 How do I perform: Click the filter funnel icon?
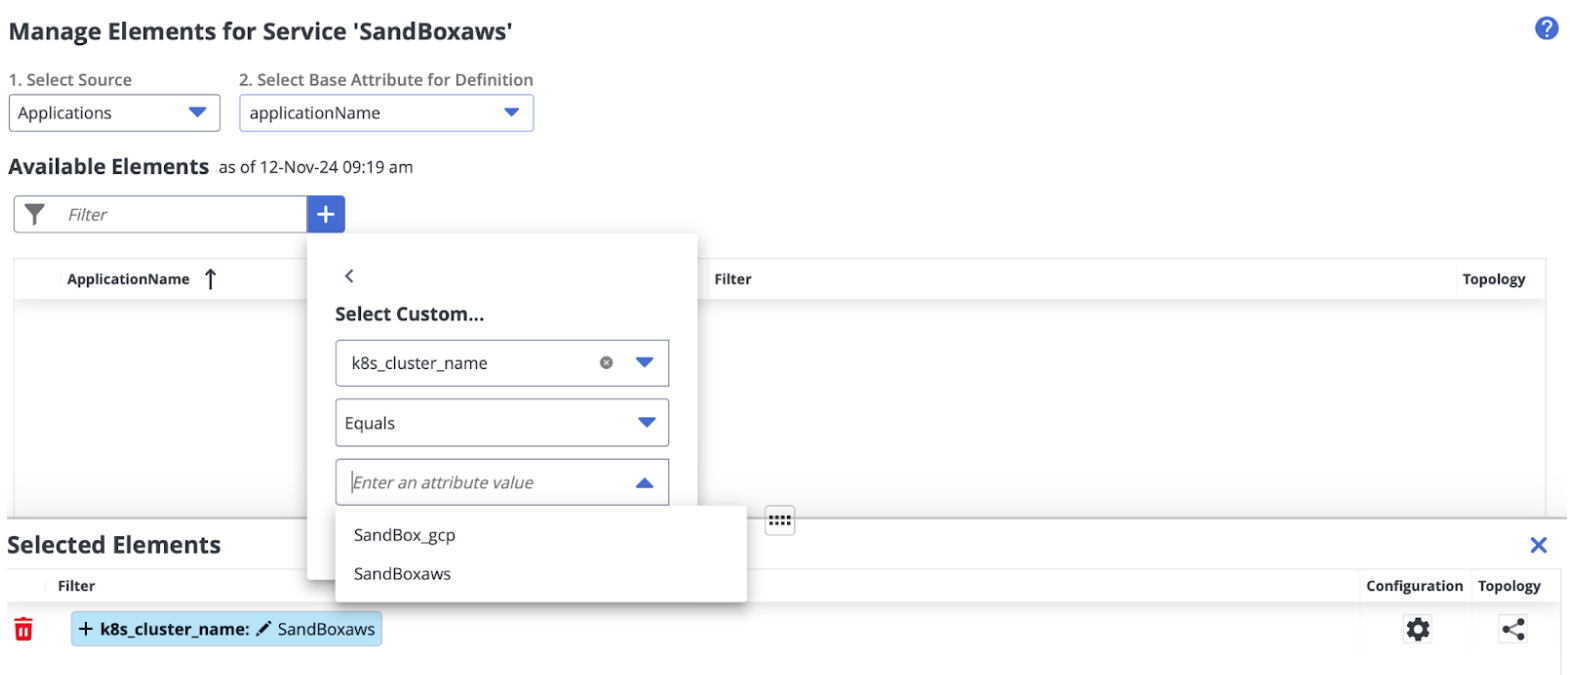point(35,214)
